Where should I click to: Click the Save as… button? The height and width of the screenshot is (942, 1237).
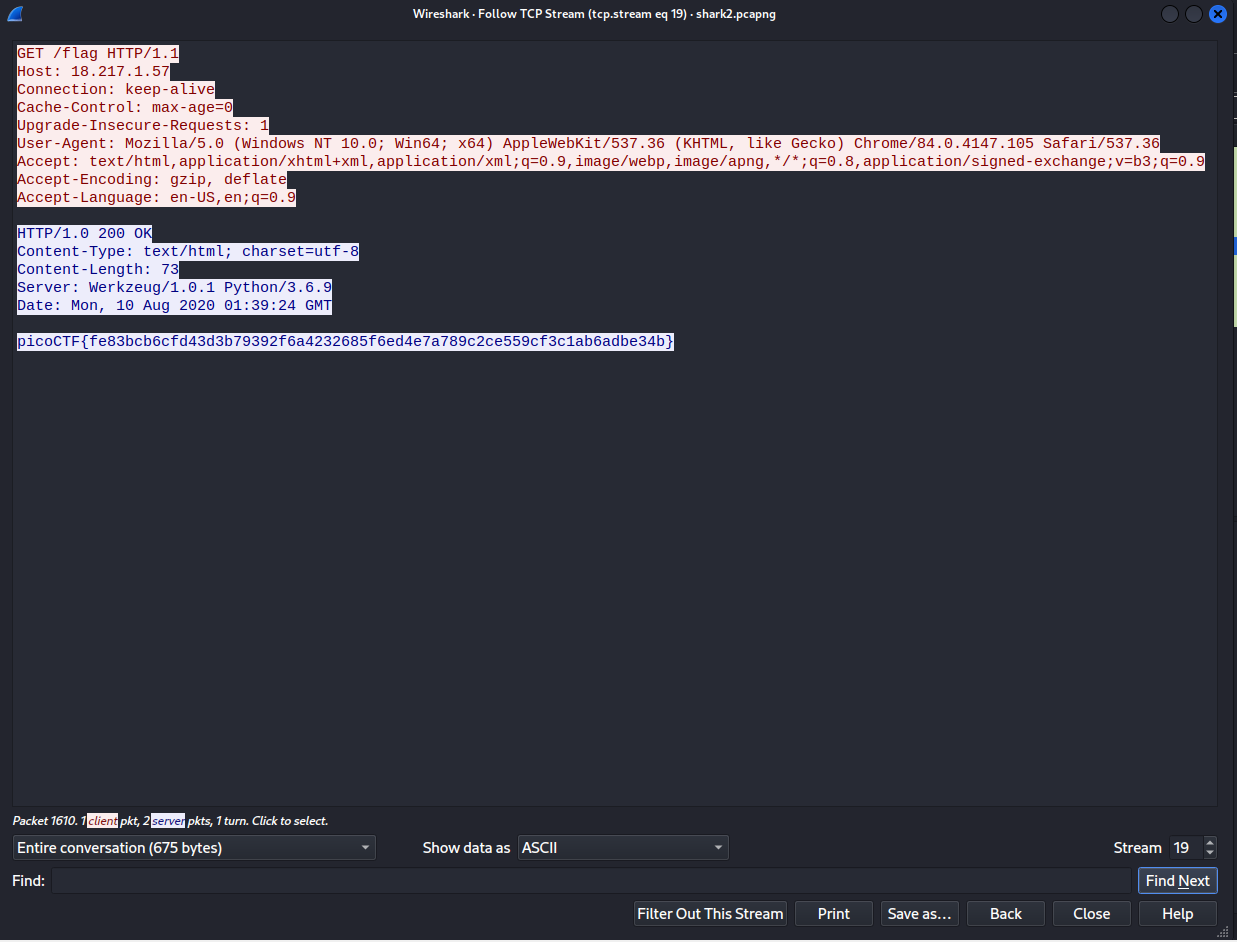coord(919,914)
